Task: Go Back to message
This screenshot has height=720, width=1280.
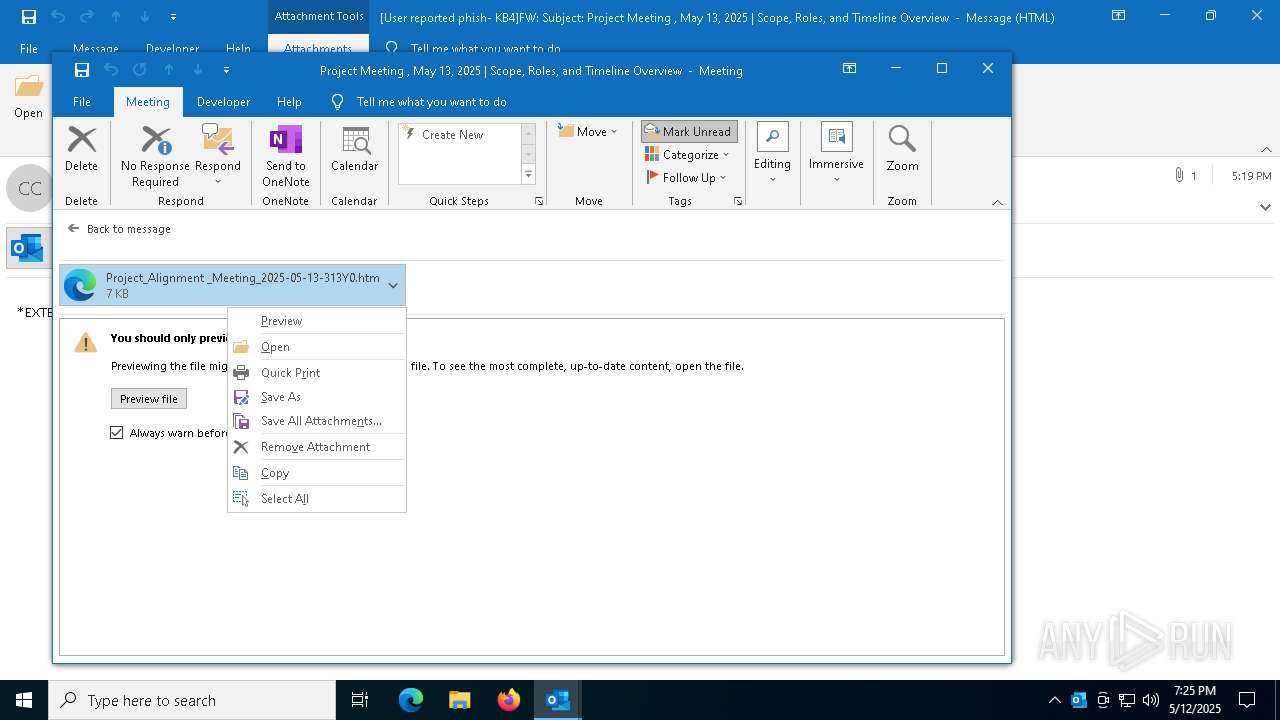Action: point(119,229)
